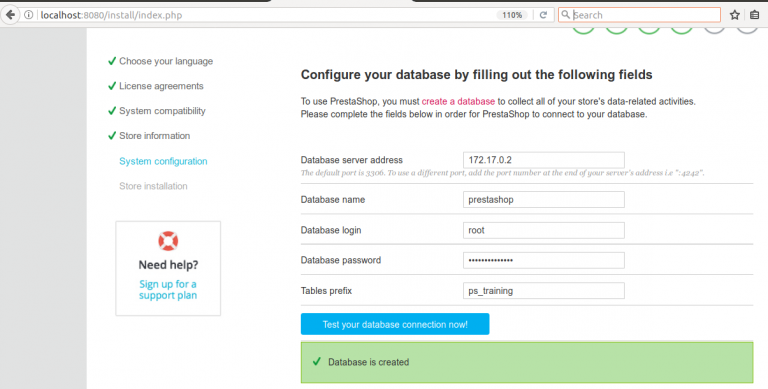768x389 pixels.
Task: Select "System configuration" step
Action: [163, 161]
